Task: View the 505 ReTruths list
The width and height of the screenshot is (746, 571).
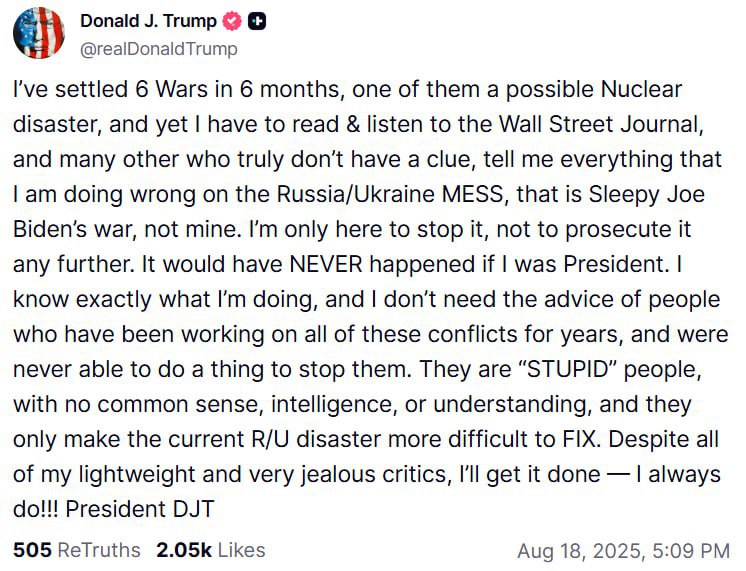Action: 77,550
